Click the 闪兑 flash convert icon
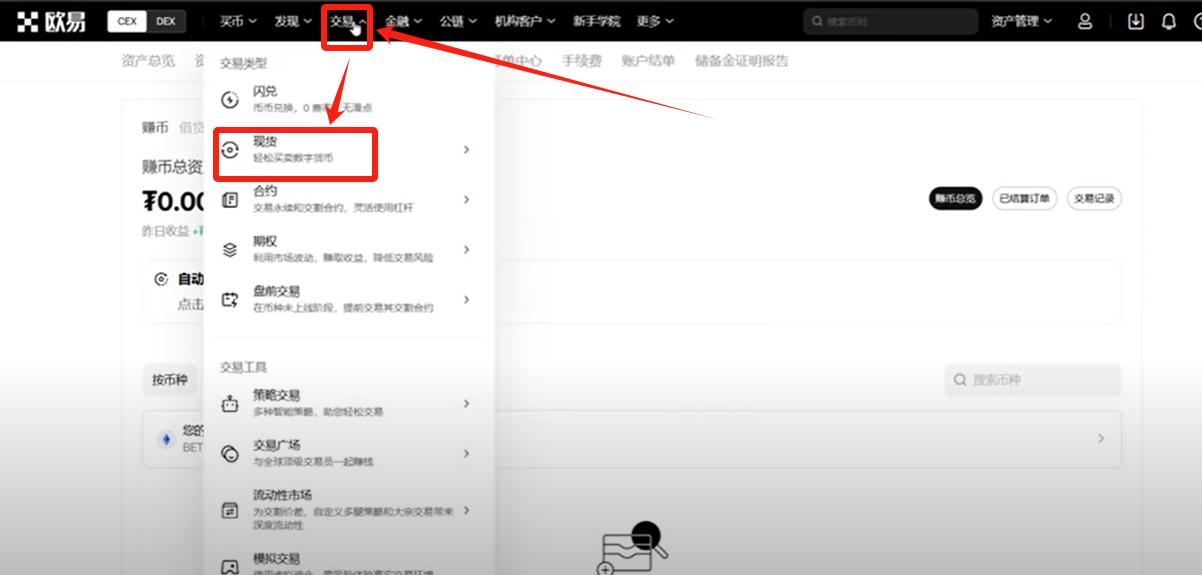Image resolution: width=1202 pixels, height=575 pixels. tap(230, 99)
